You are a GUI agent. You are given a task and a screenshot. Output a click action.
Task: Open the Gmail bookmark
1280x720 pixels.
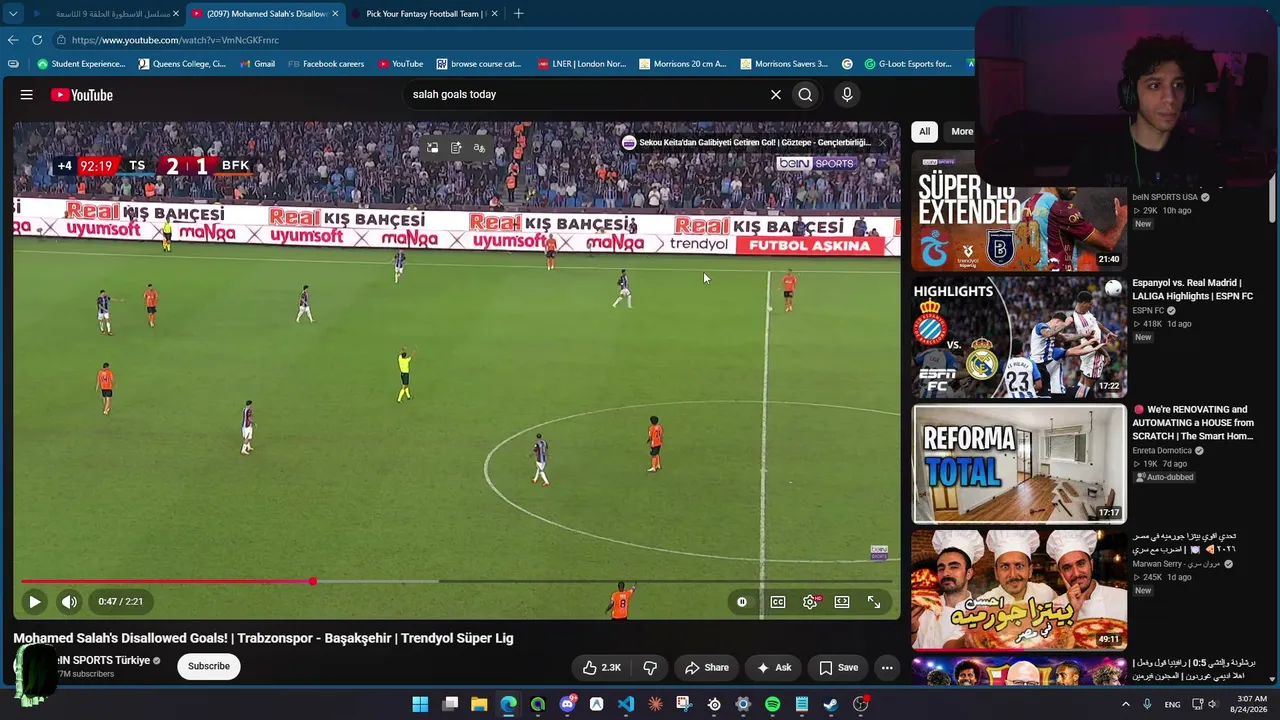[257, 64]
